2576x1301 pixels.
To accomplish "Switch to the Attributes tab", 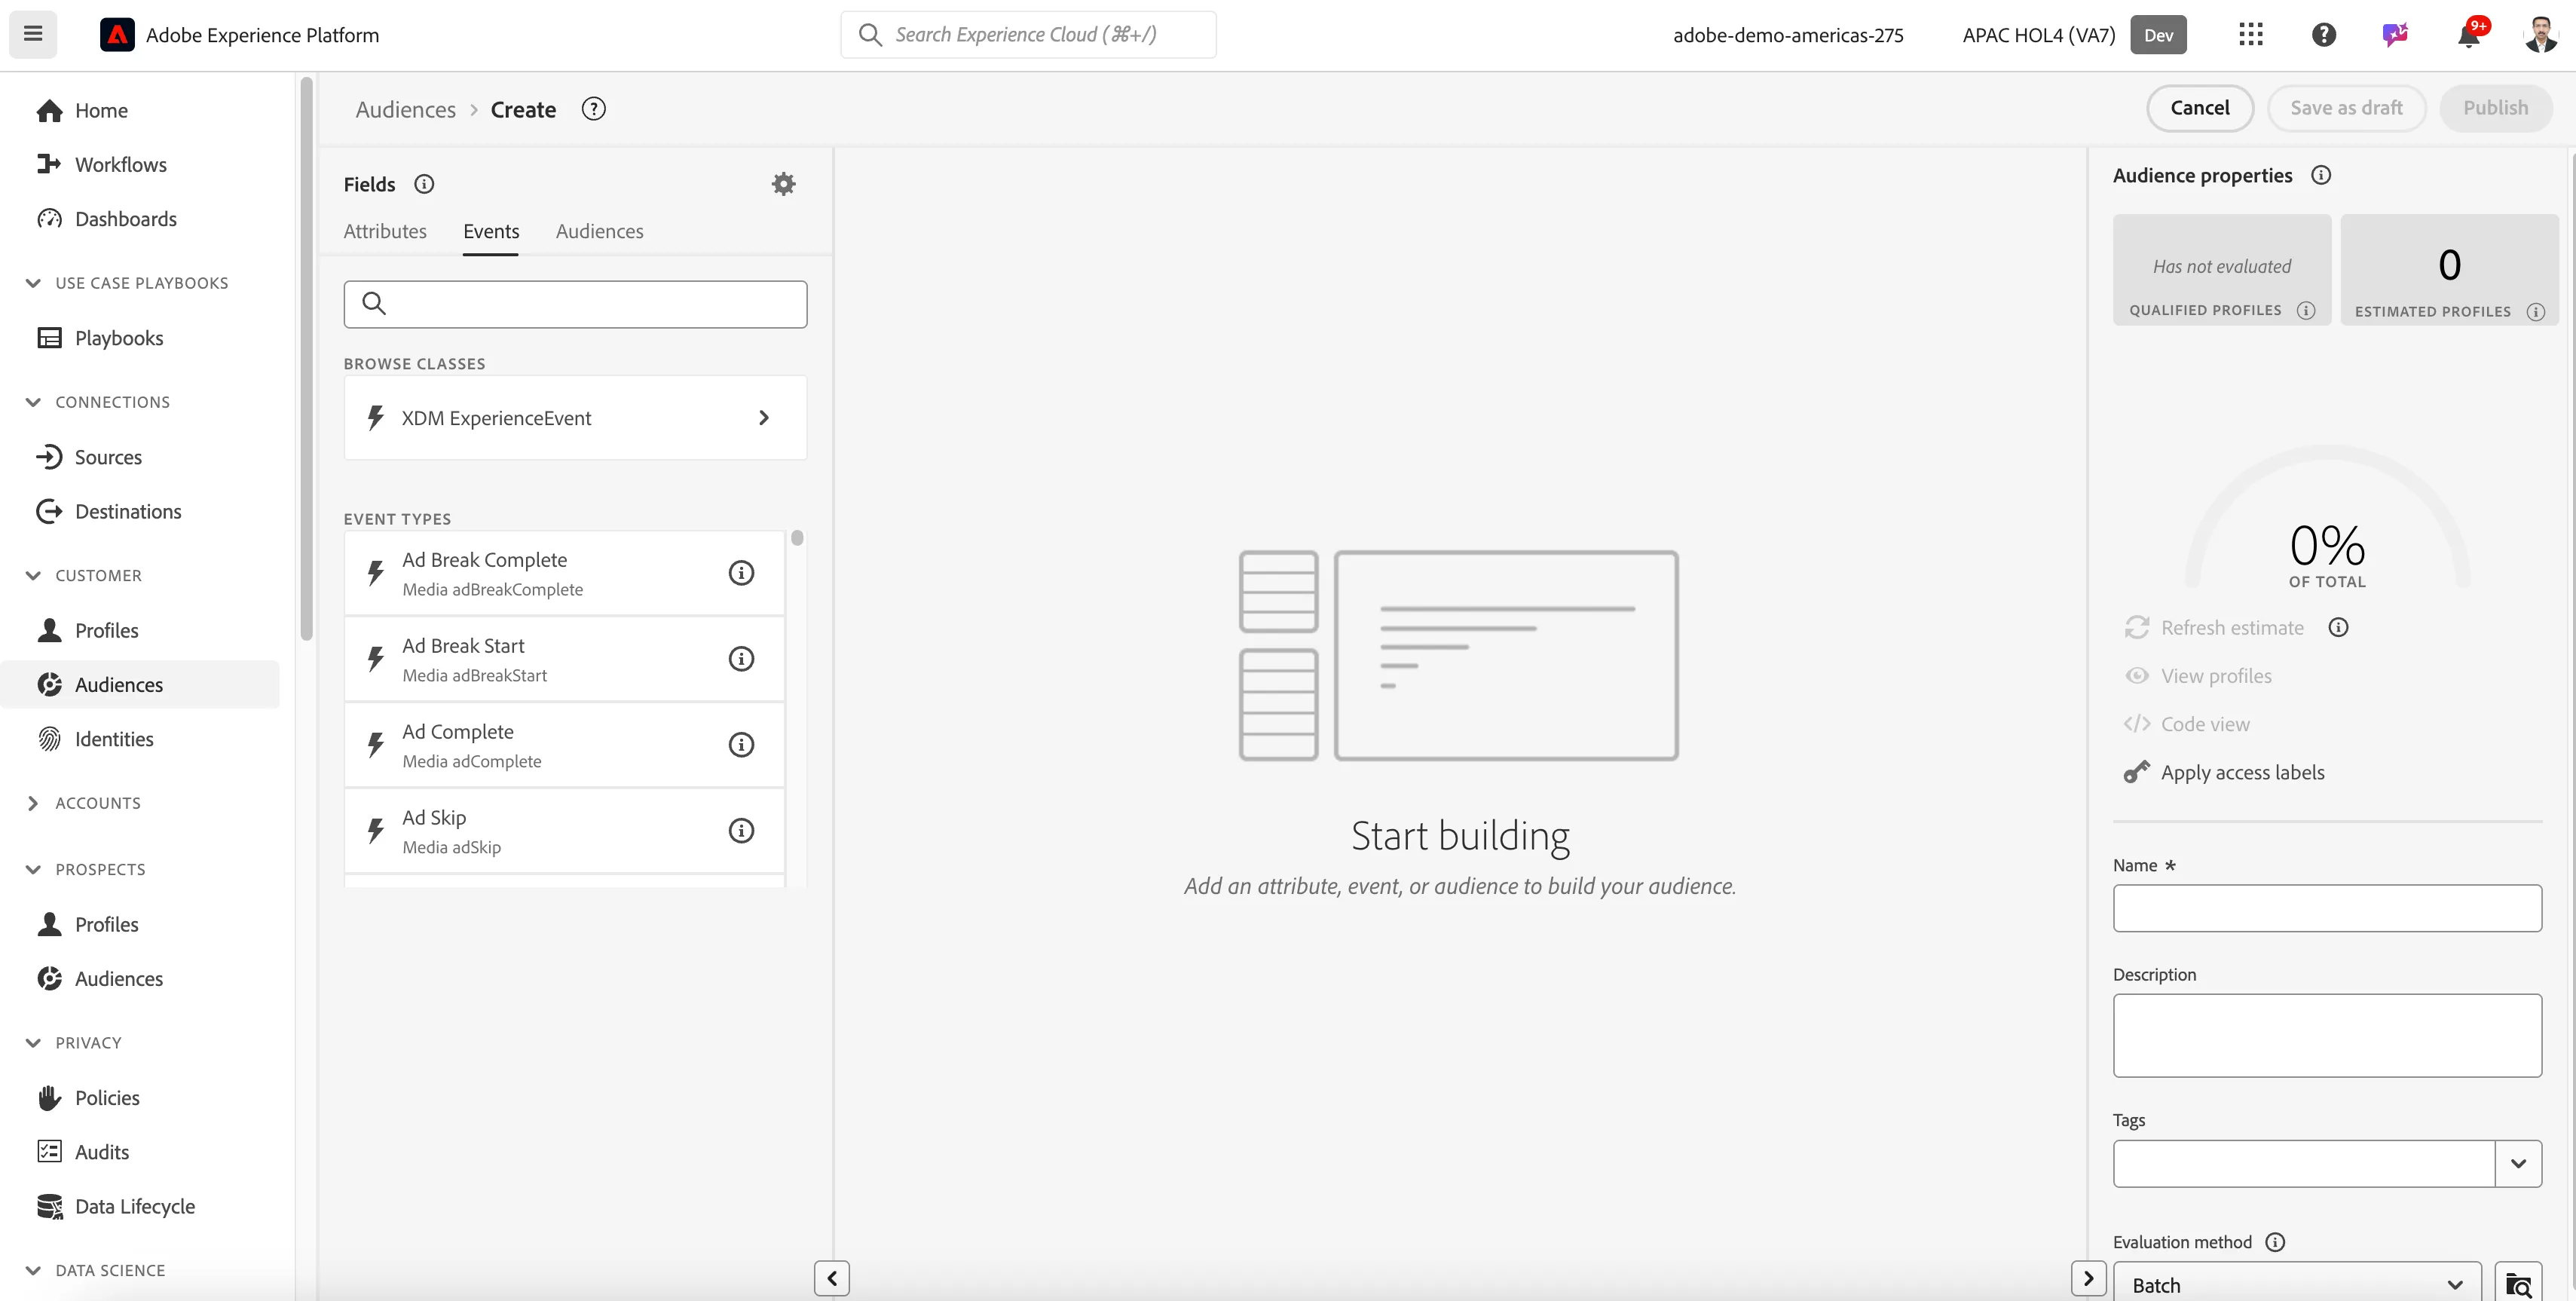I will (x=385, y=231).
